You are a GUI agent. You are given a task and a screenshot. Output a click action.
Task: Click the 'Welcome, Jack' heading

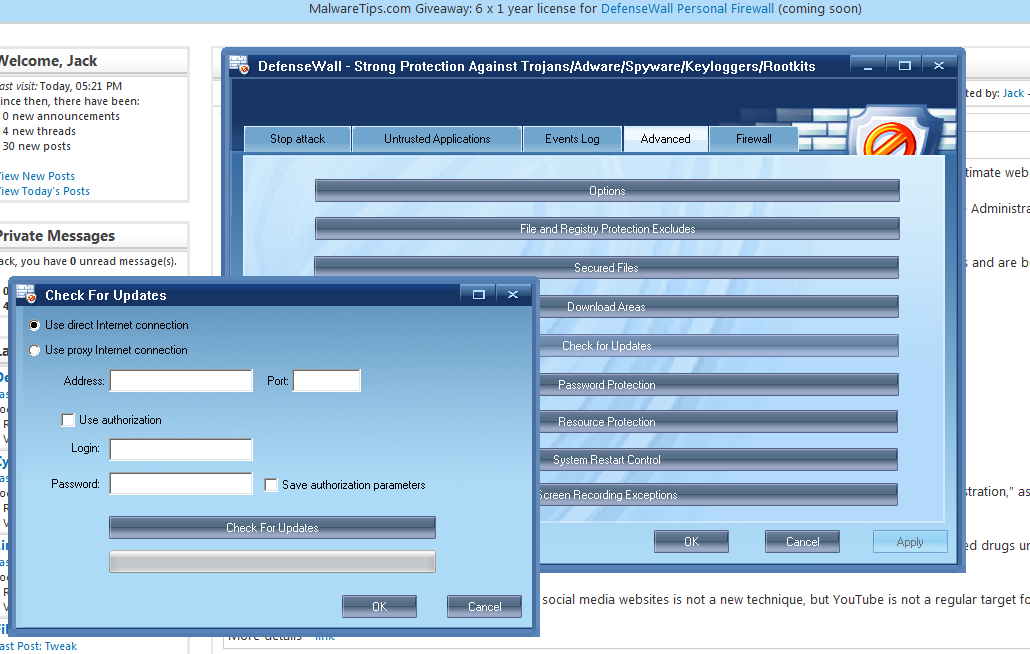[48, 61]
